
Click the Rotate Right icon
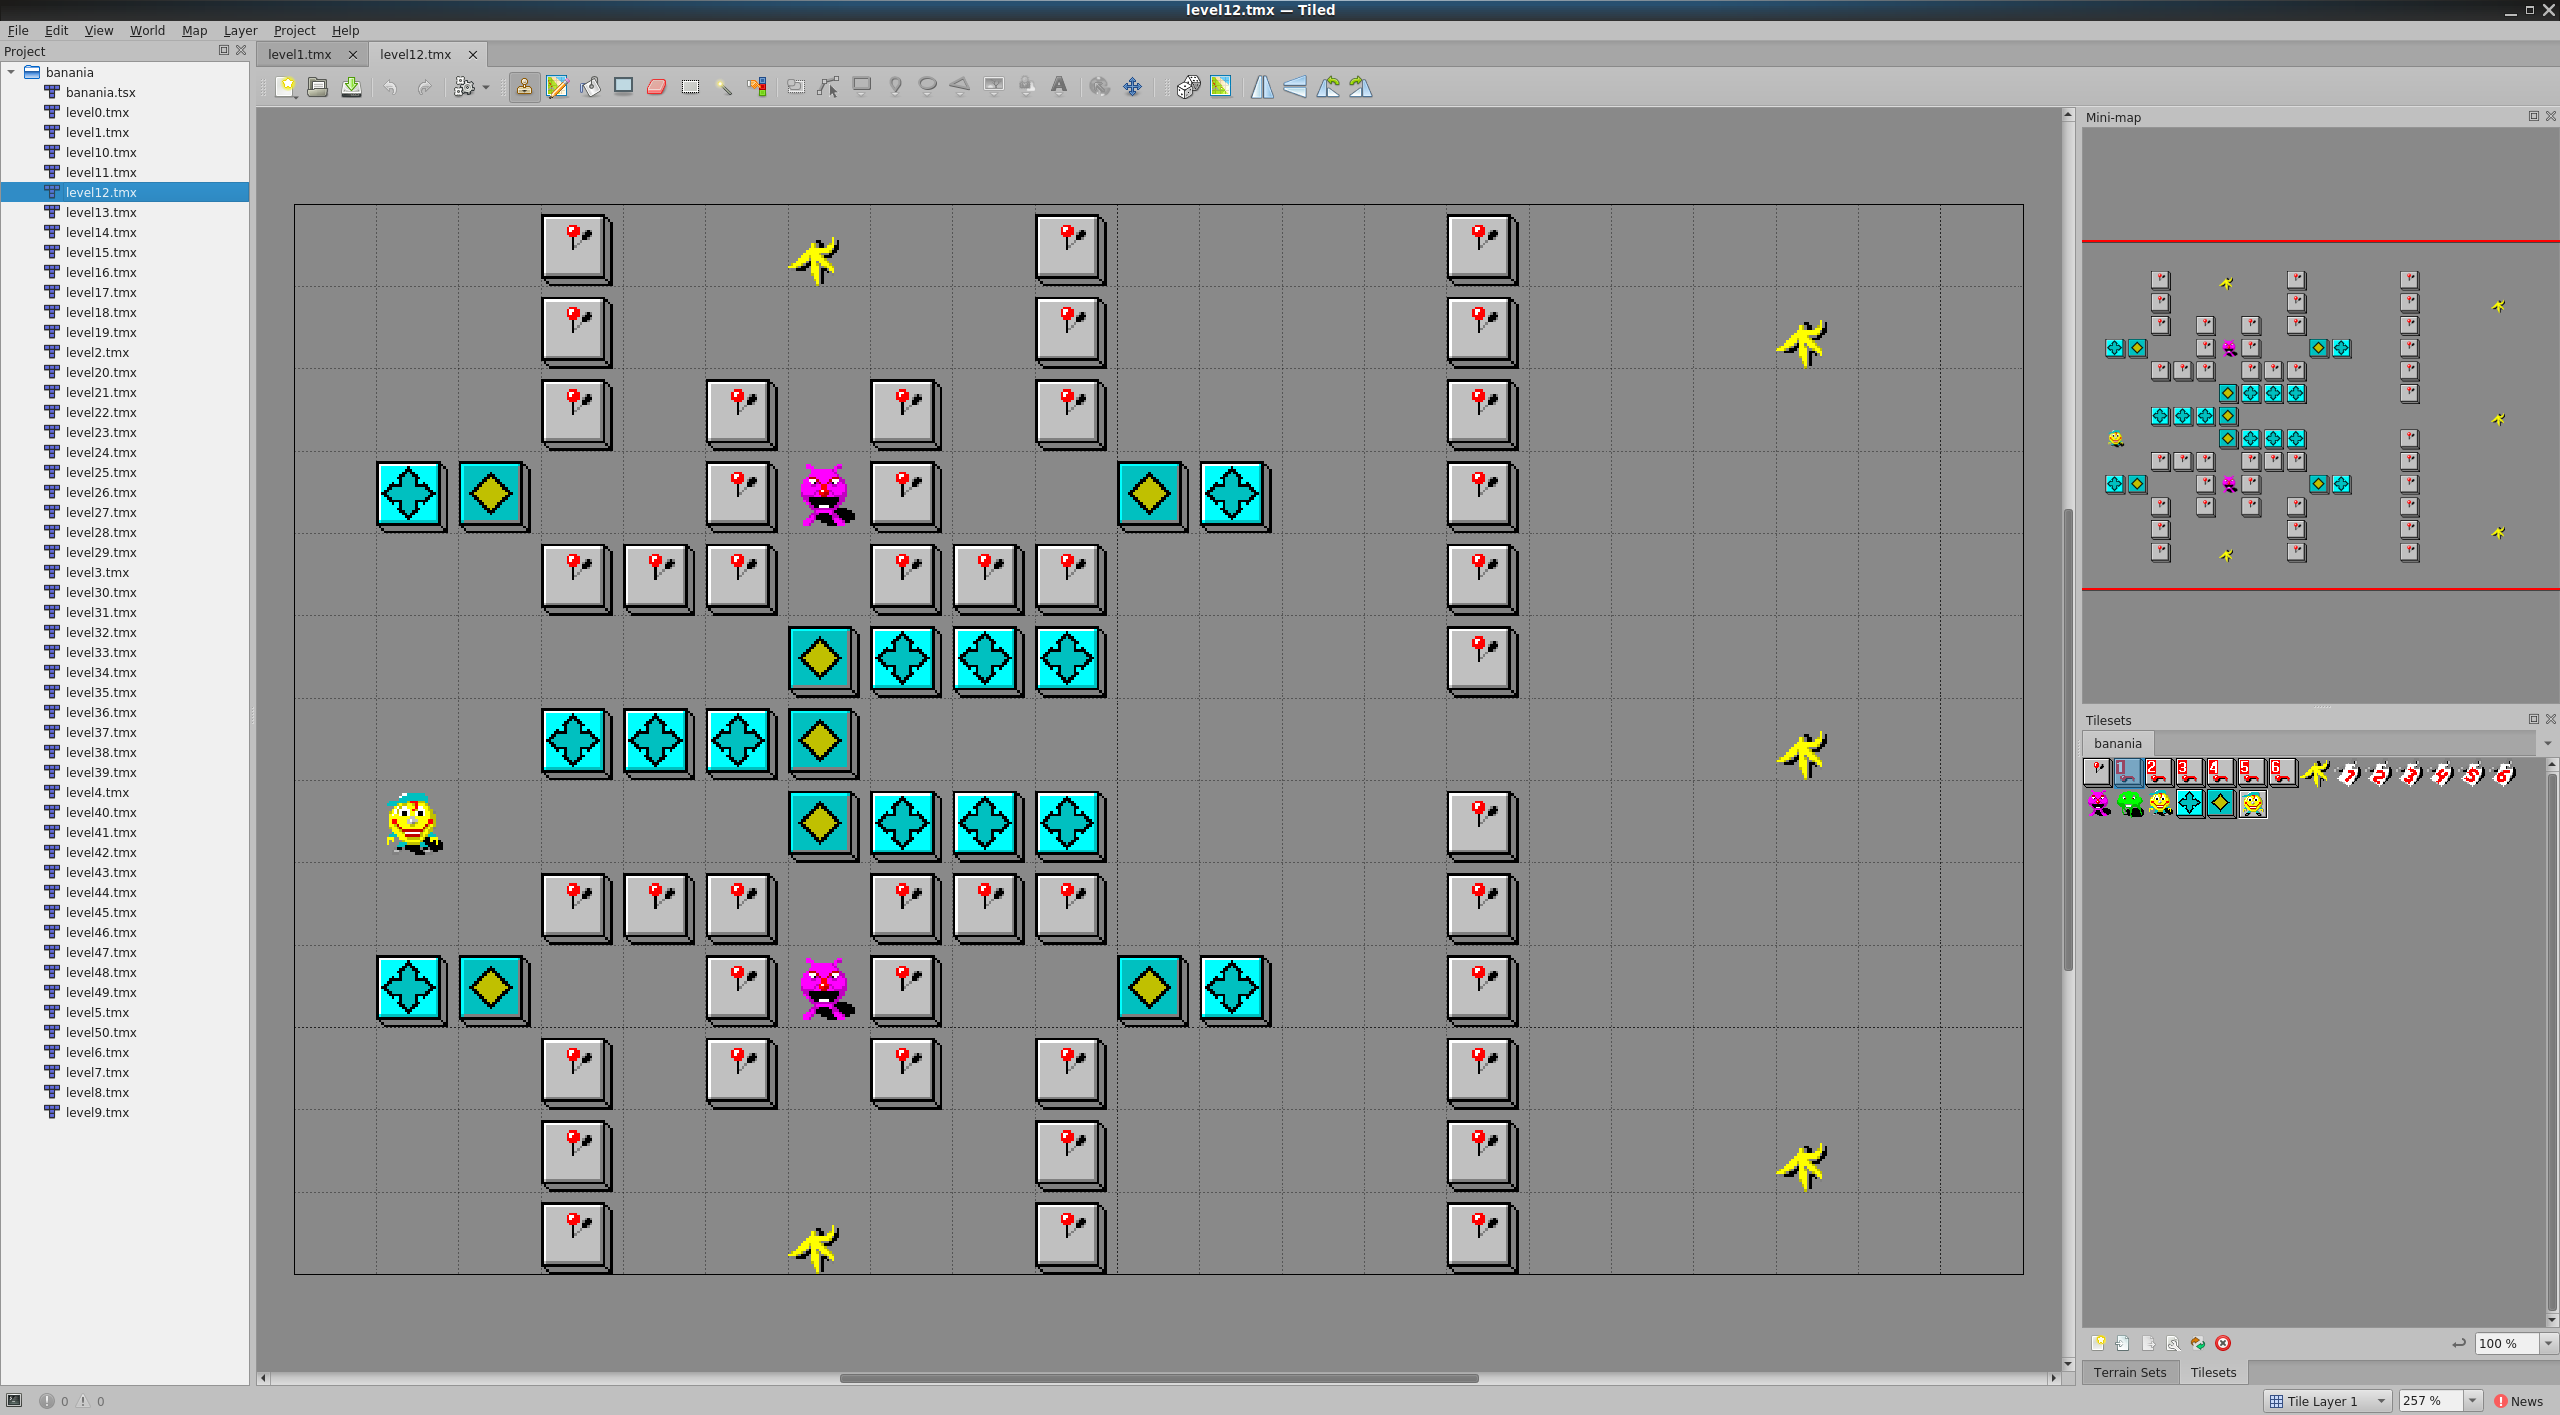(x=1361, y=87)
